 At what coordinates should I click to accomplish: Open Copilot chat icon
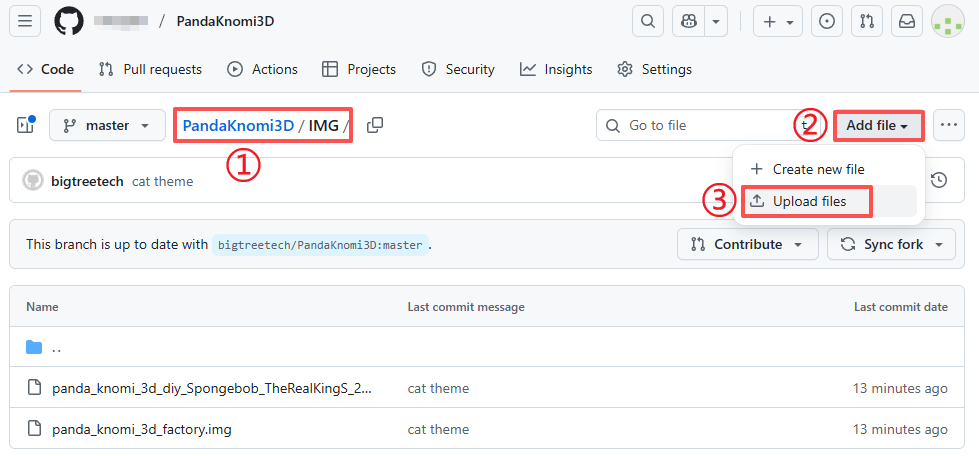click(689, 21)
